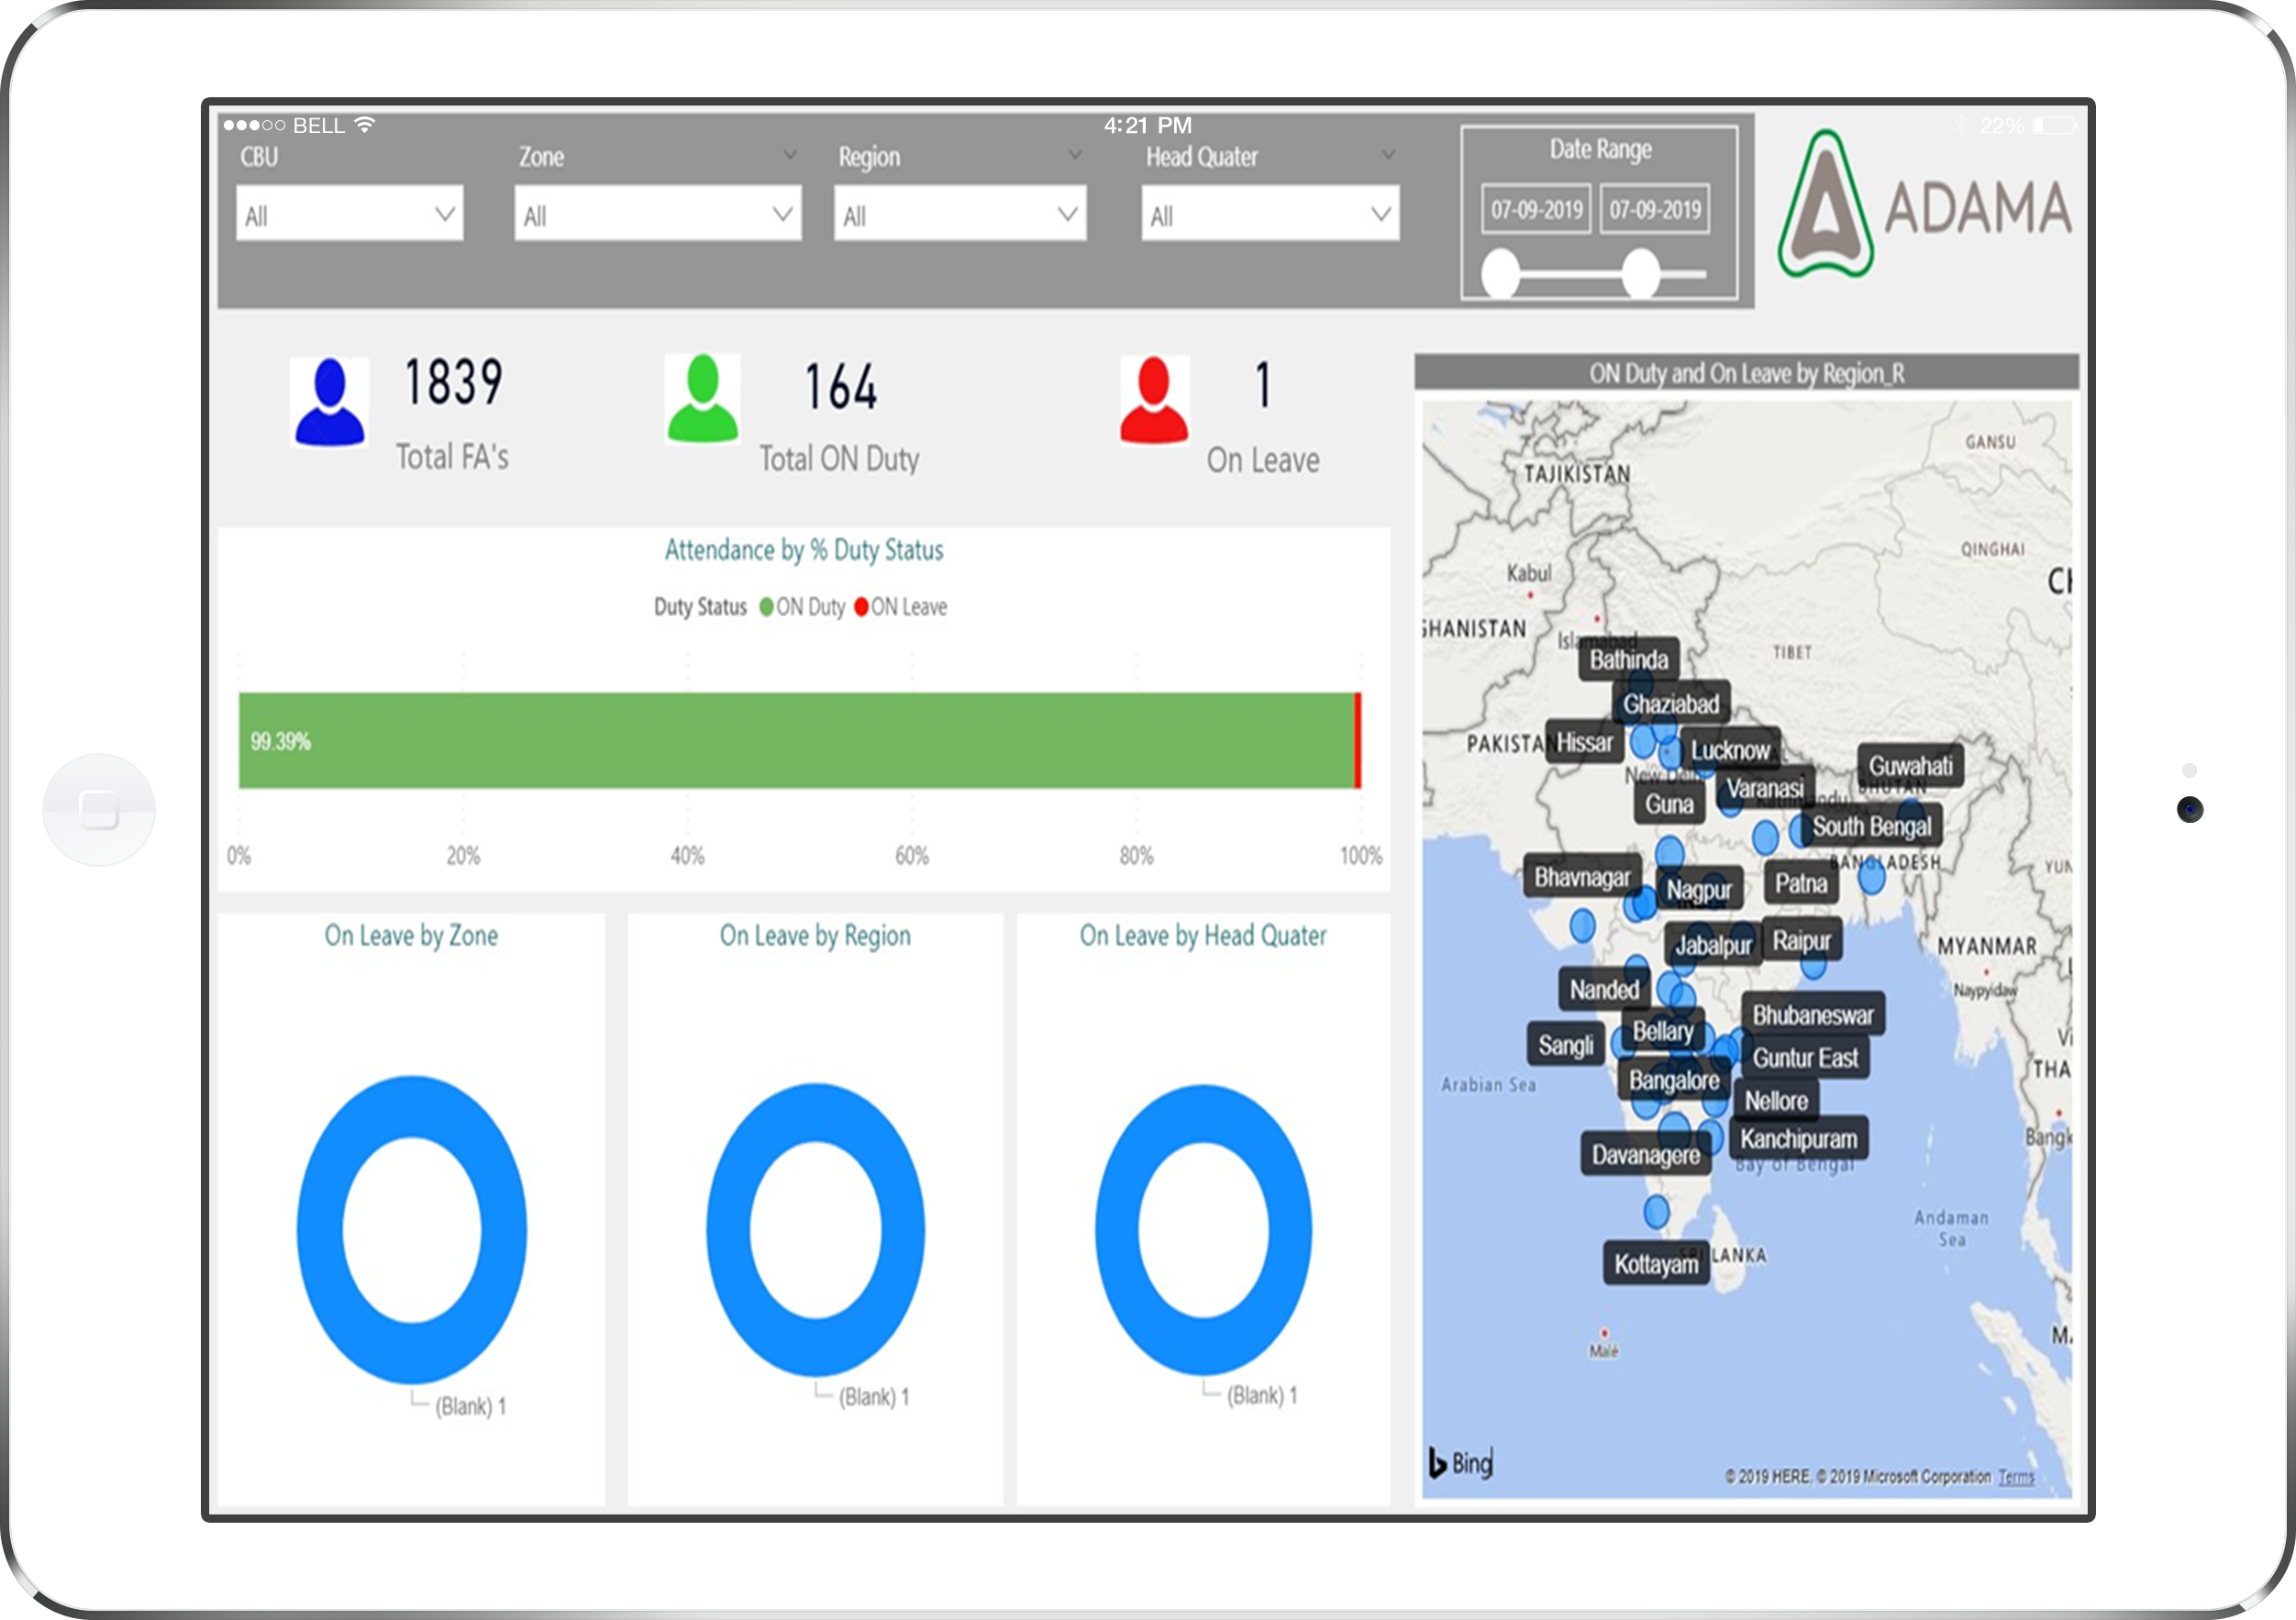Image resolution: width=2296 pixels, height=1620 pixels.
Task: Select the Kottayam map label
Action: pyautogui.click(x=1655, y=1264)
